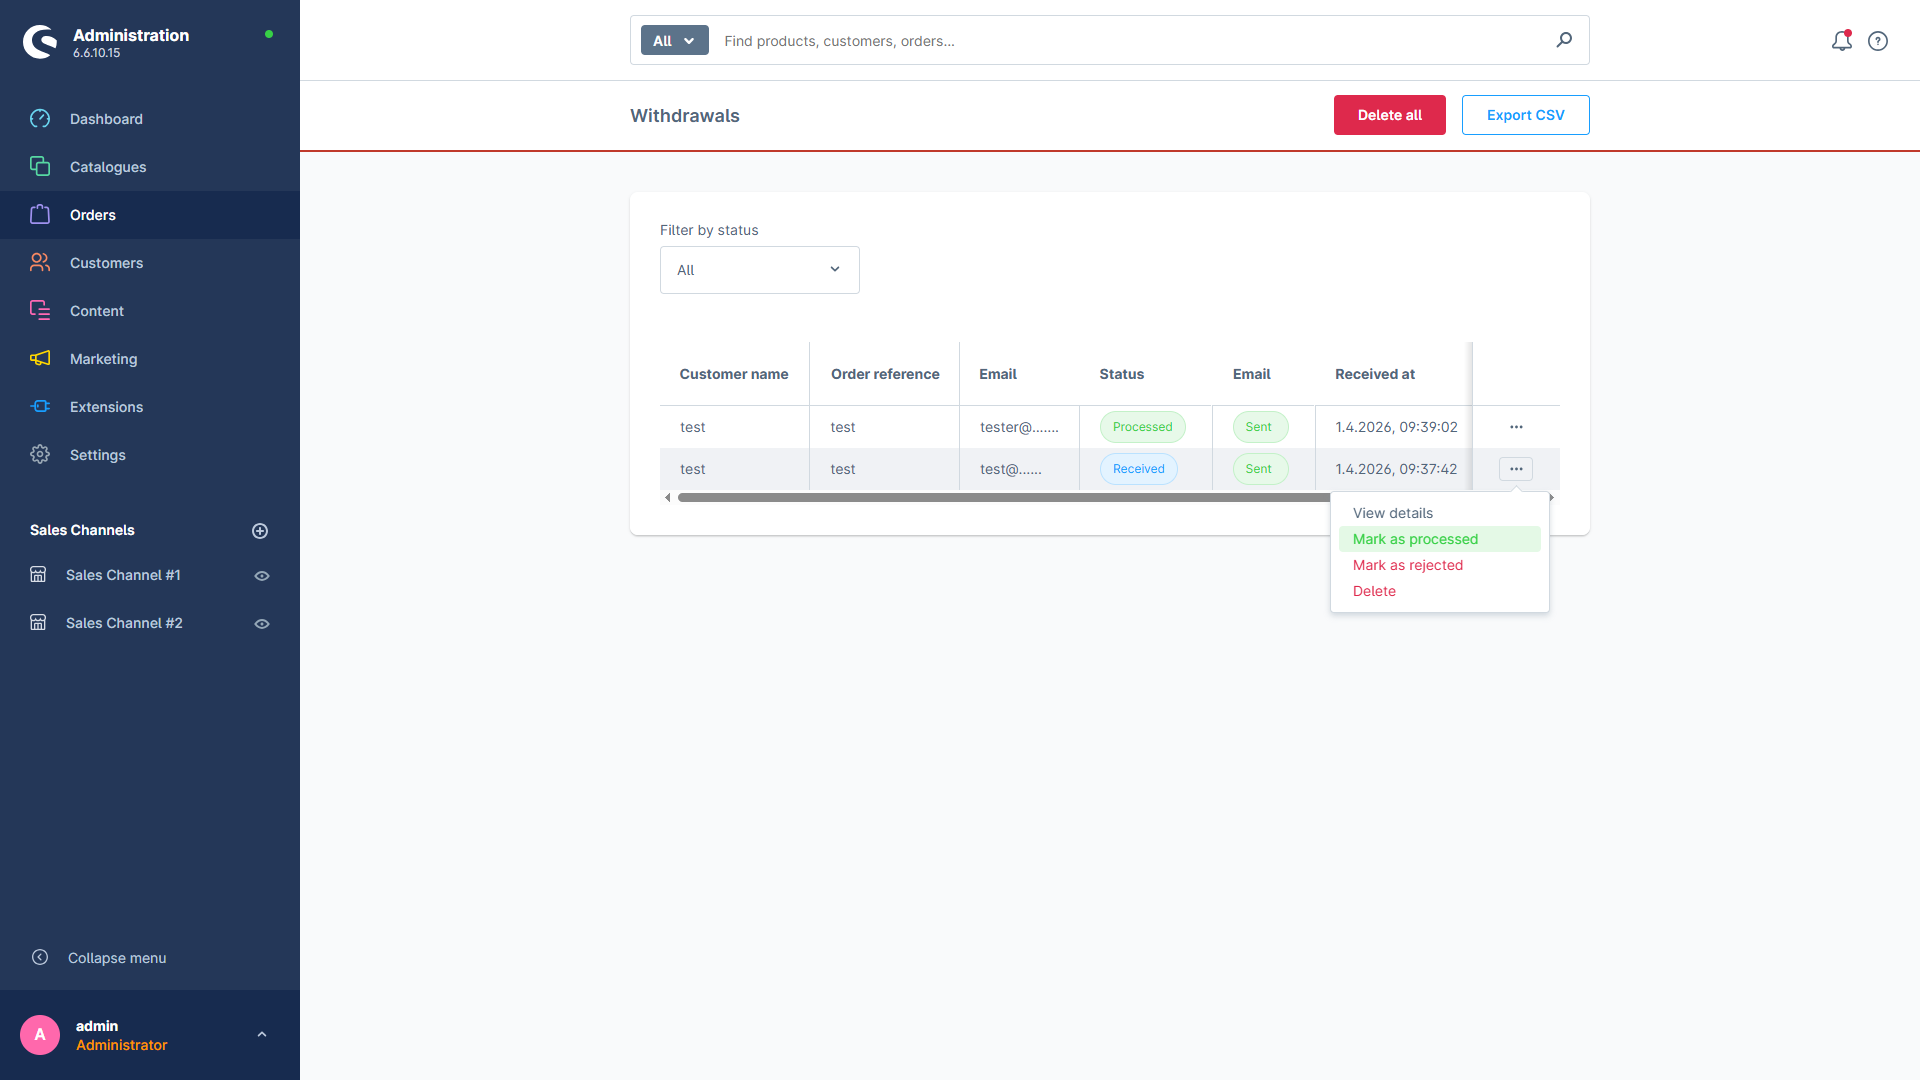The image size is (1920, 1080).
Task: Click the tester@ email cell
Action: [x=1019, y=427]
